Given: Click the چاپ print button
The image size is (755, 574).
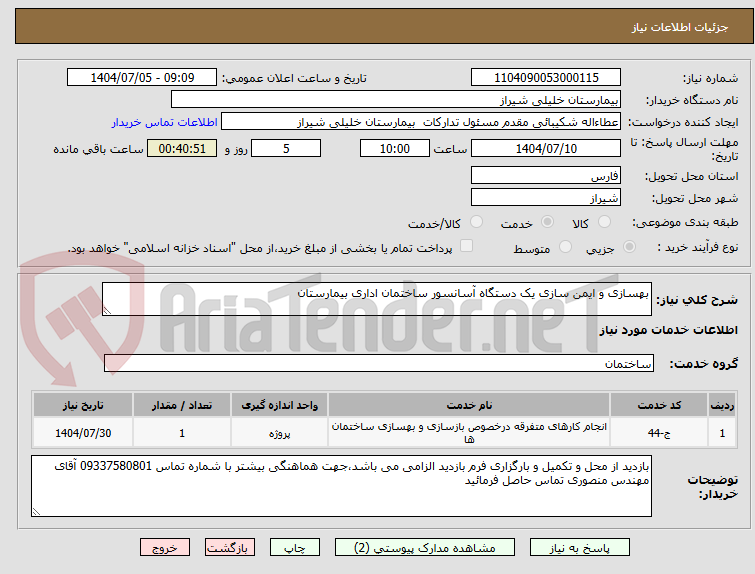Looking at the screenshot, I should pos(295,548).
